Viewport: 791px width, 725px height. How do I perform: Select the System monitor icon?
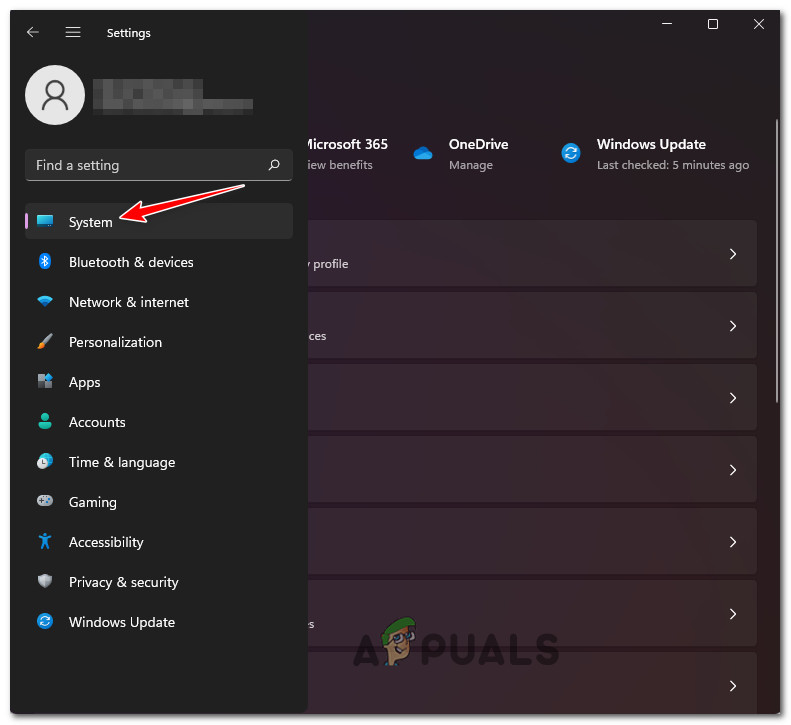coord(45,221)
